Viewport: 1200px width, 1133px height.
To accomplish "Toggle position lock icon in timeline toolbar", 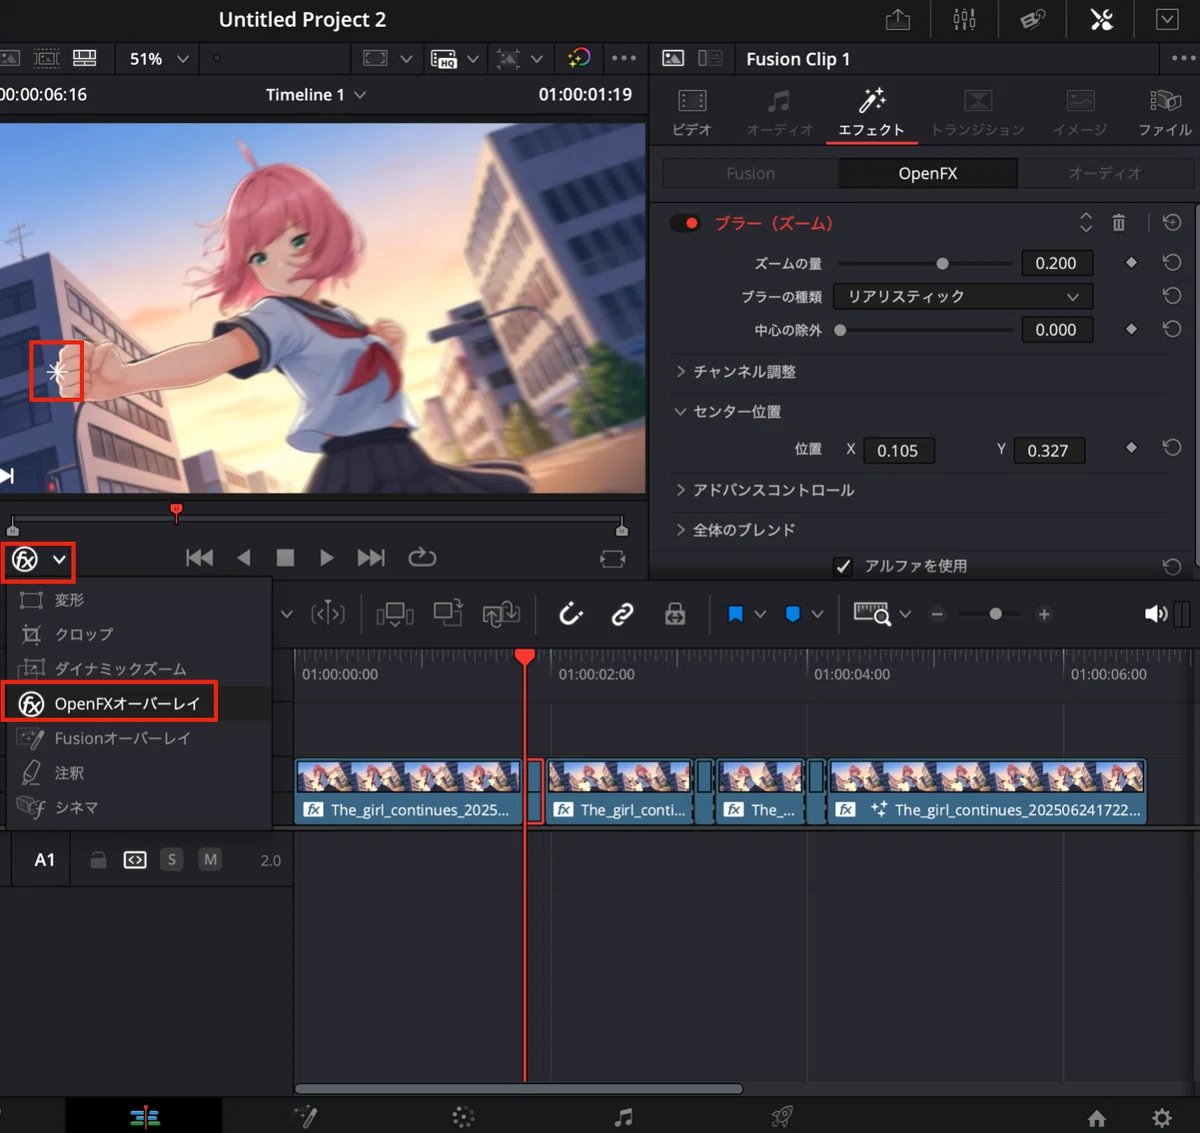I will pos(675,614).
